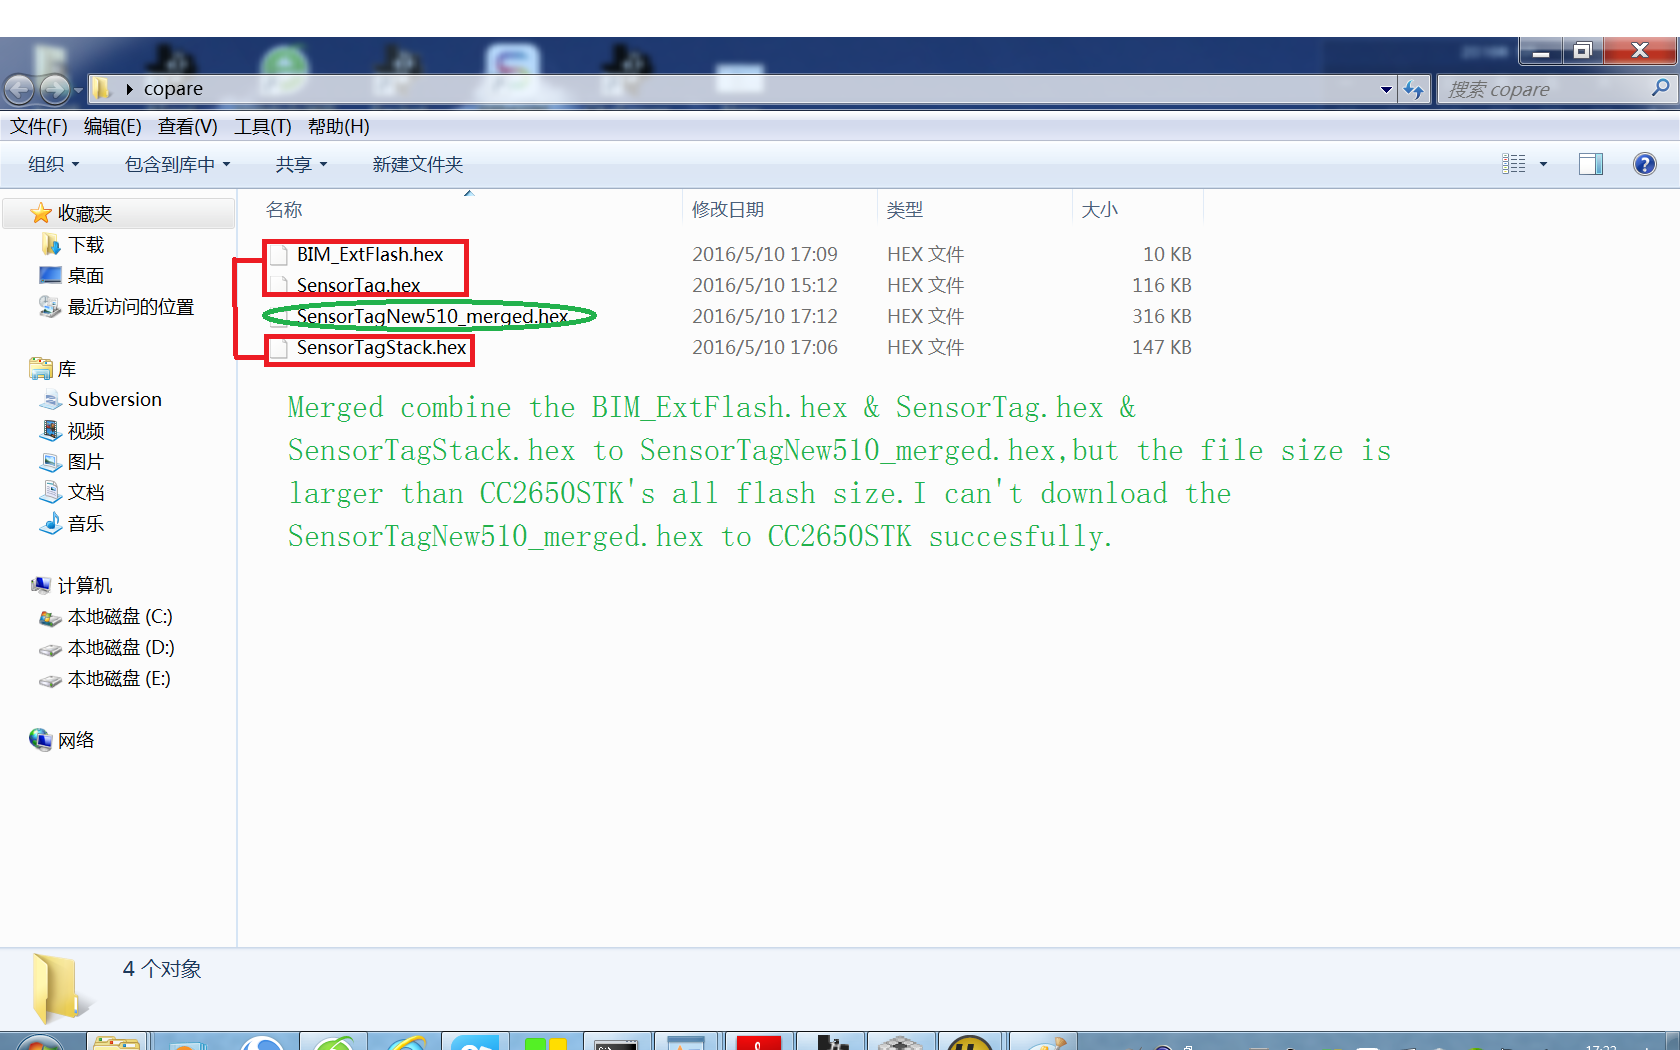Screen dimensions: 1680x1050
Task: Click the SensorTagStack.hex file icon
Action: tap(279, 348)
